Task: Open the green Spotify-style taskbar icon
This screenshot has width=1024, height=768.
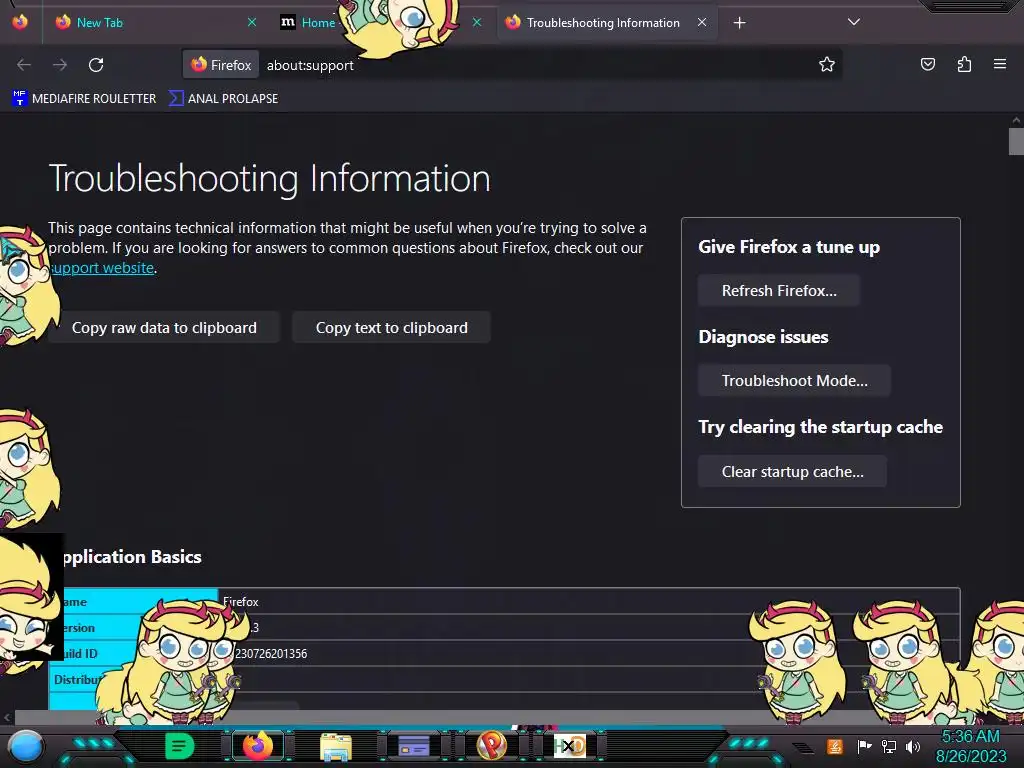Action: pos(180,746)
